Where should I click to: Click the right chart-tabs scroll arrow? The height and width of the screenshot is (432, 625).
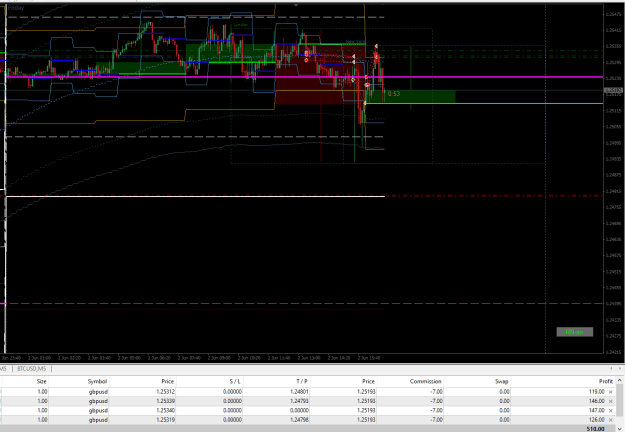point(620,369)
